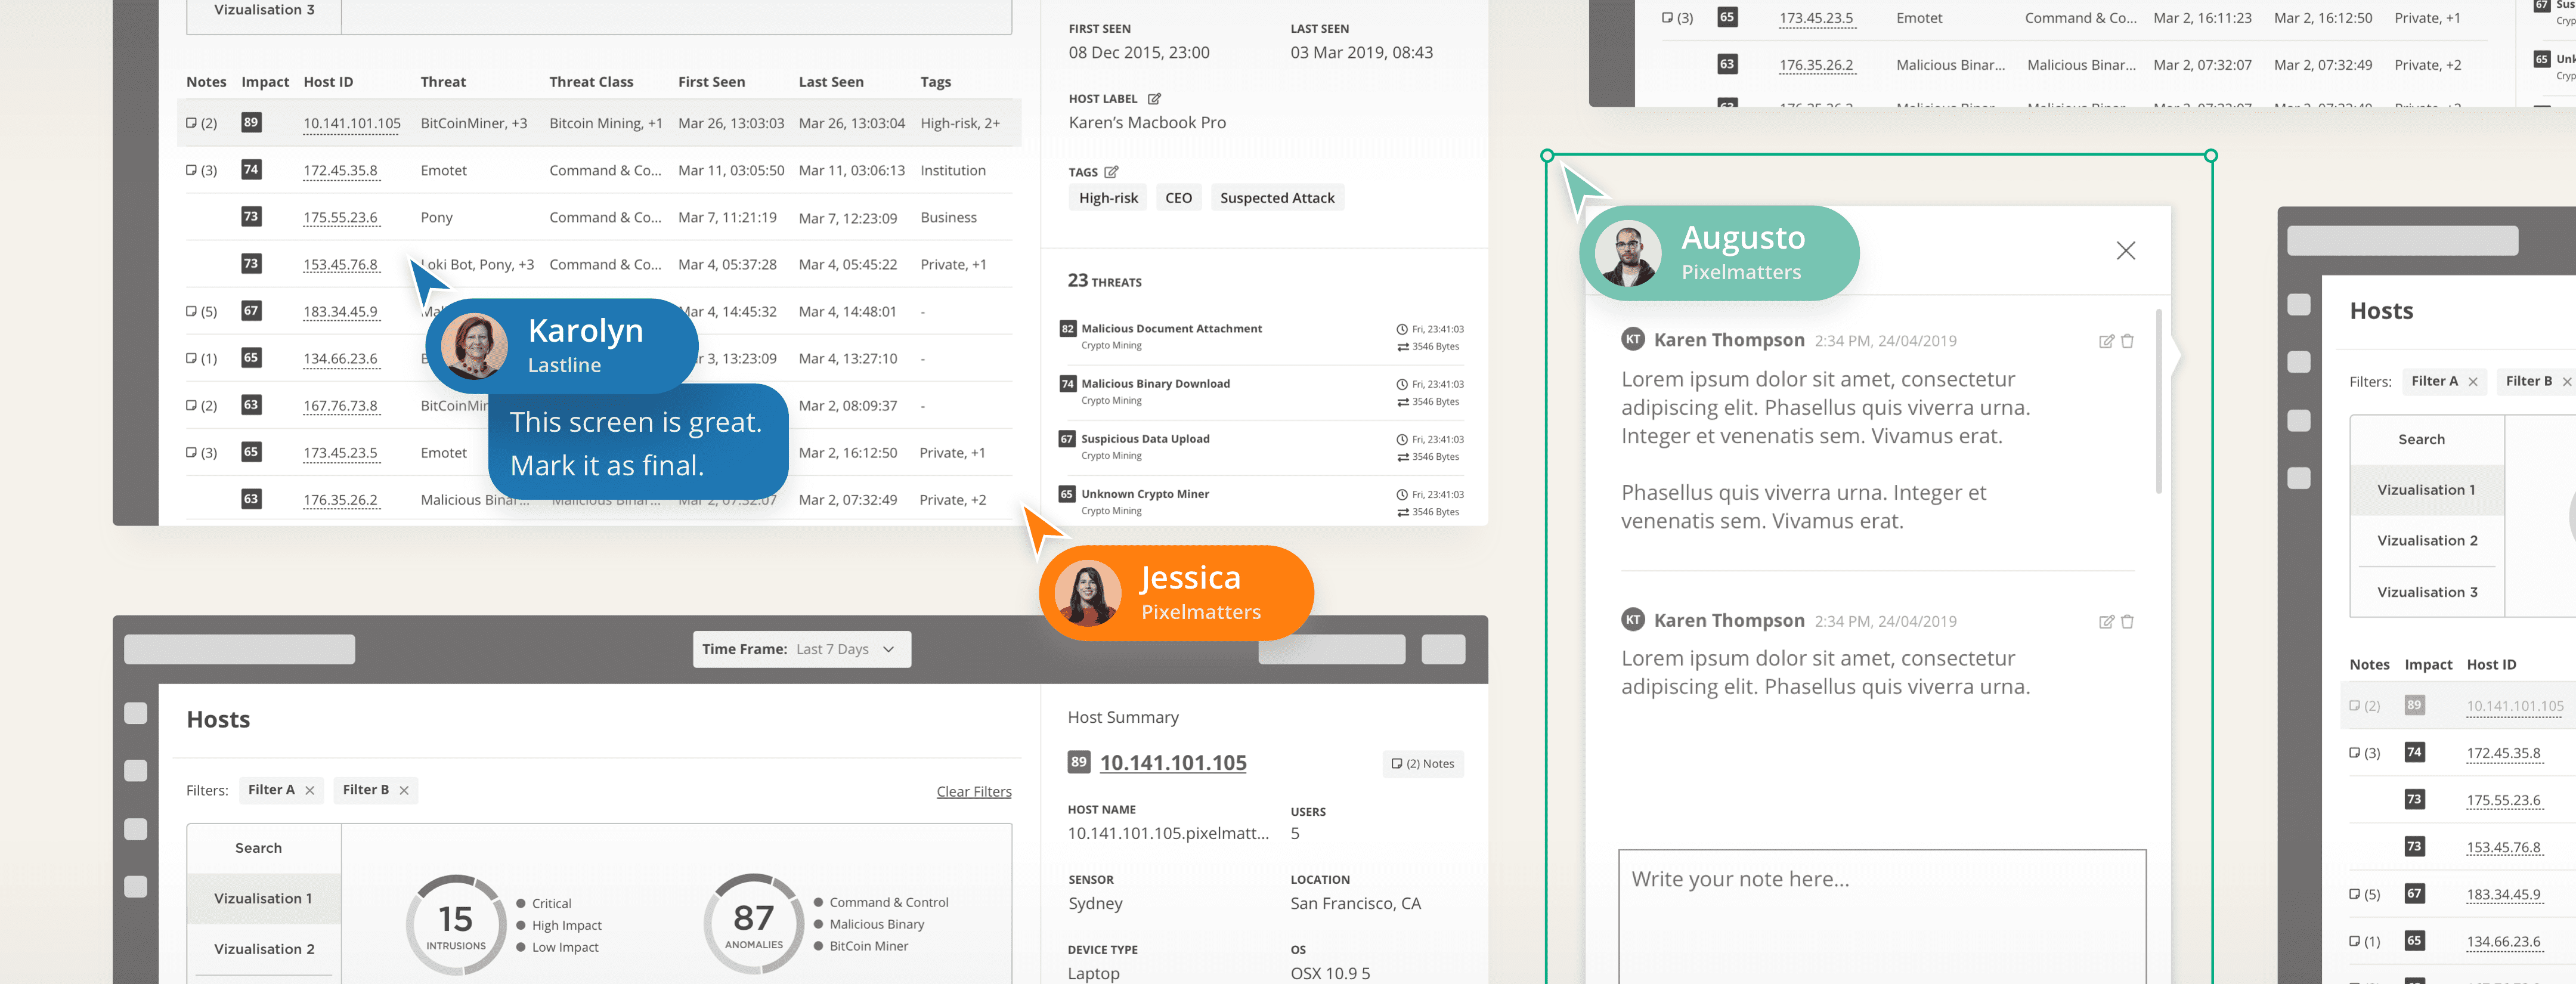Click the Clear Filters link

(x=973, y=791)
